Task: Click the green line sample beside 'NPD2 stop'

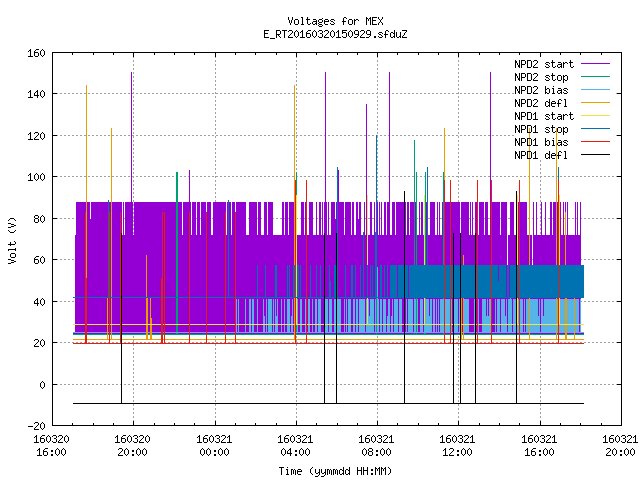Action: [595, 77]
